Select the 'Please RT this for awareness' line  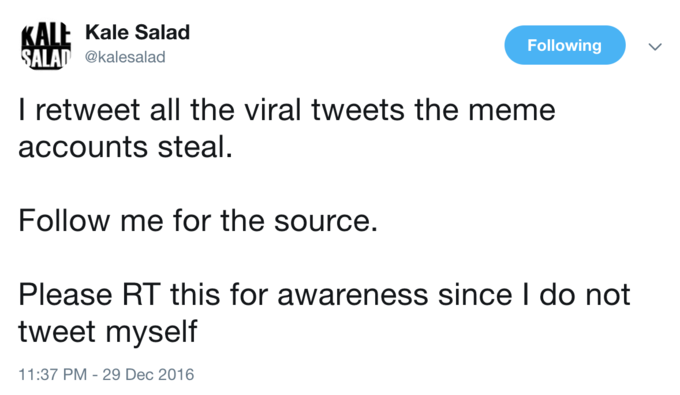pyautogui.click(x=324, y=294)
